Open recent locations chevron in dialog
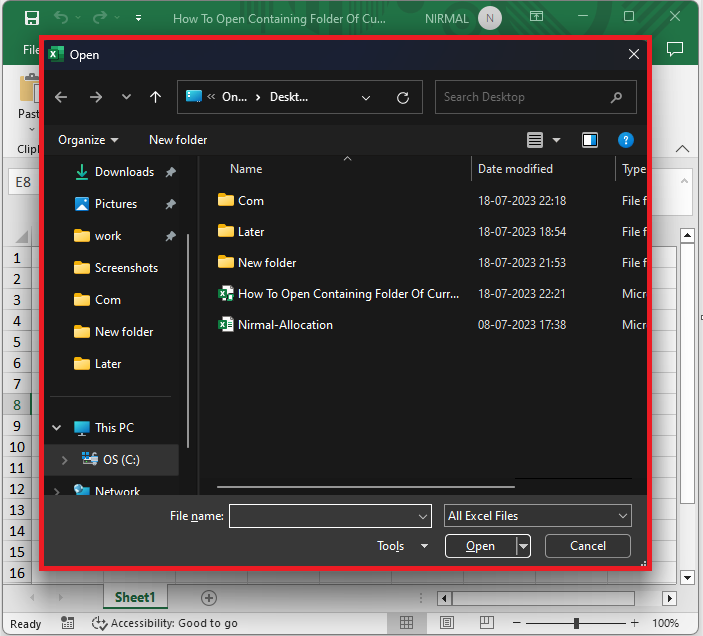 (x=126, y=96)
